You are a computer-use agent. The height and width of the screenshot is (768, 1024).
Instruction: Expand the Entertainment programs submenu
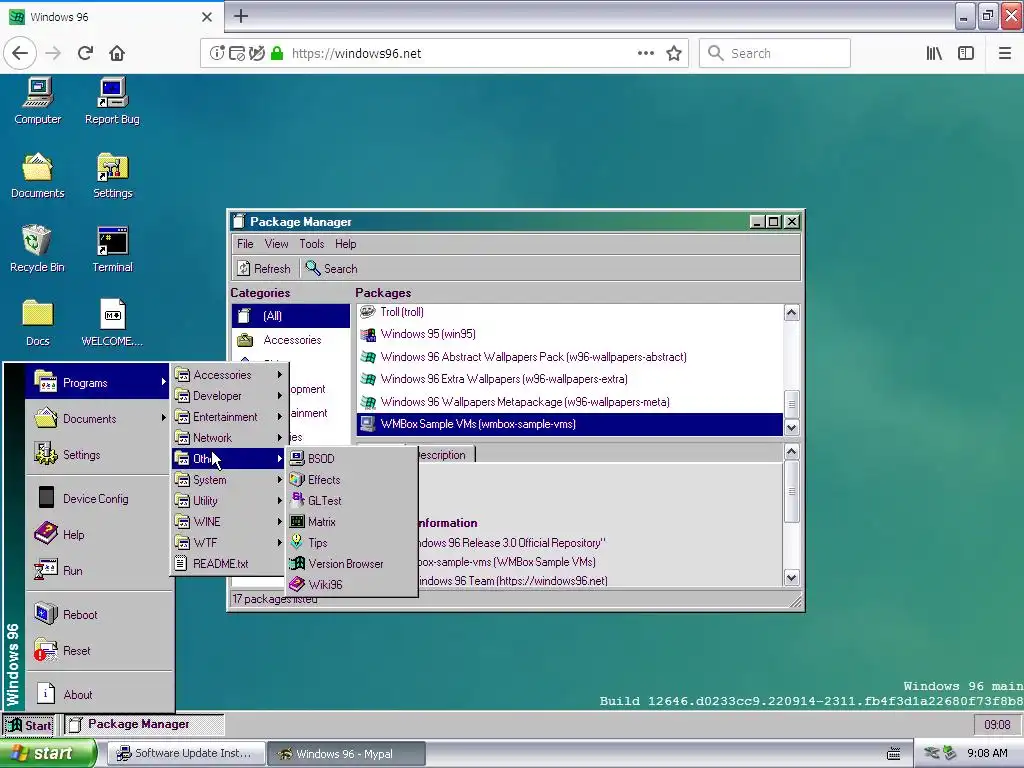[229, 416]
